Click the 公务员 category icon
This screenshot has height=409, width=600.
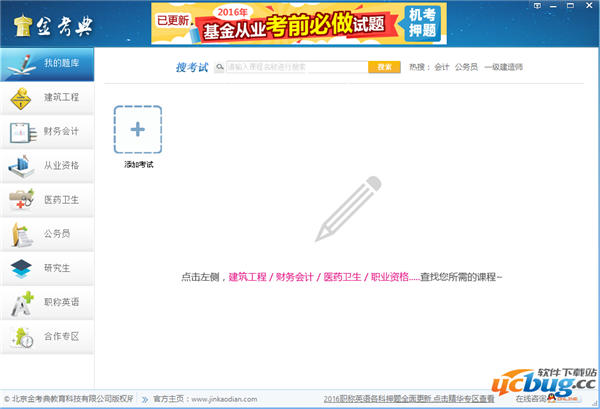click(21, 234)
